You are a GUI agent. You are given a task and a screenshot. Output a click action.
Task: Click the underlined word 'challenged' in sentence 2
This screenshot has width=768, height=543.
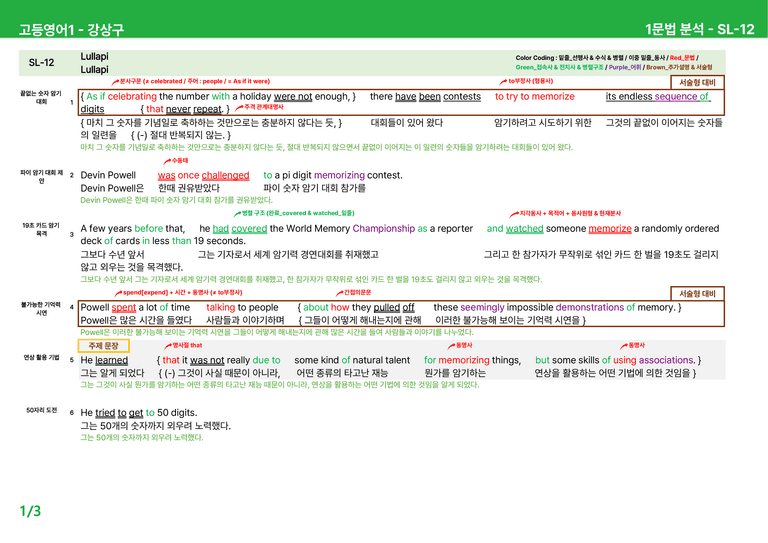pos(225,175)
